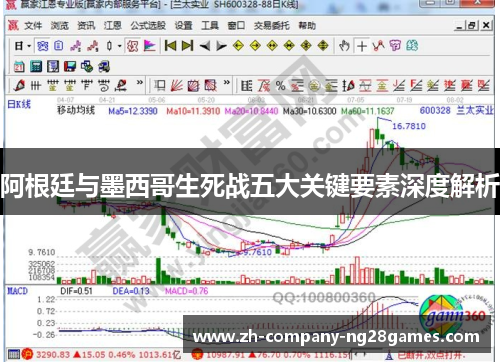500x362 pixels.
Task: Open the 资讯 menu
Action: pyautogui.click(x=86, y=26)
